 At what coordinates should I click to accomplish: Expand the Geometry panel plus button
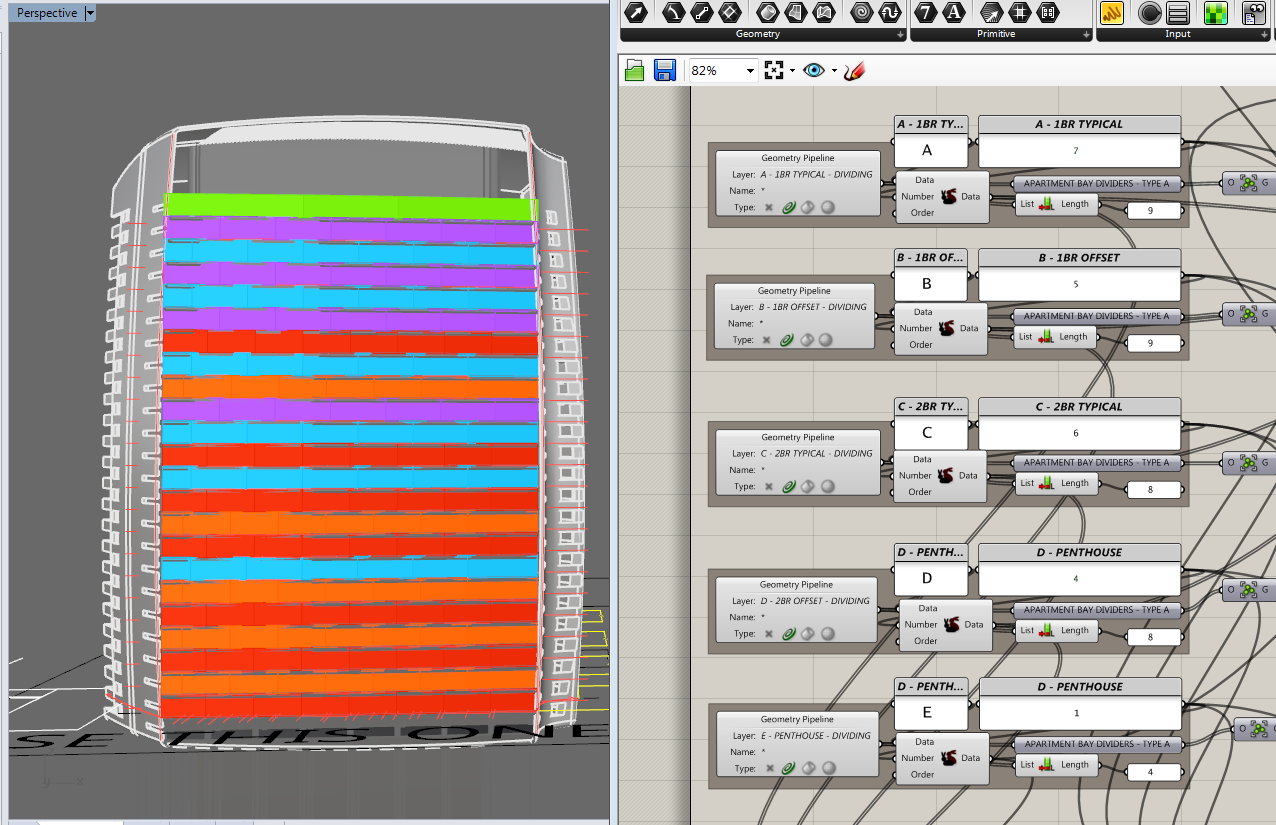[901, 35]
